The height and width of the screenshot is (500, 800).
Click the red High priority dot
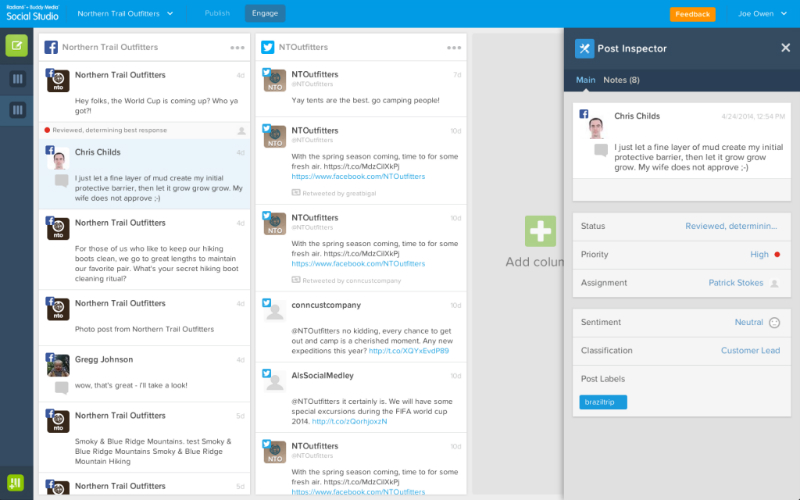pos(777,254)
